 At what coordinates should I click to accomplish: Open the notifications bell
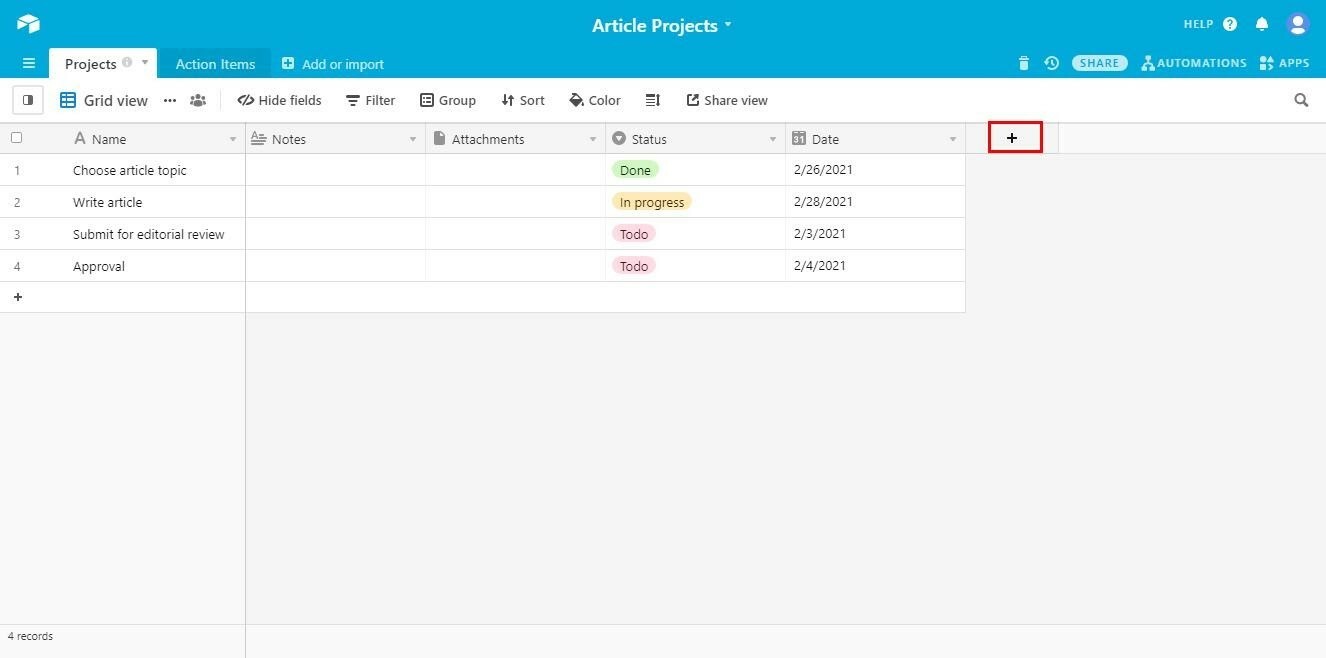(x=1262, y=24)
